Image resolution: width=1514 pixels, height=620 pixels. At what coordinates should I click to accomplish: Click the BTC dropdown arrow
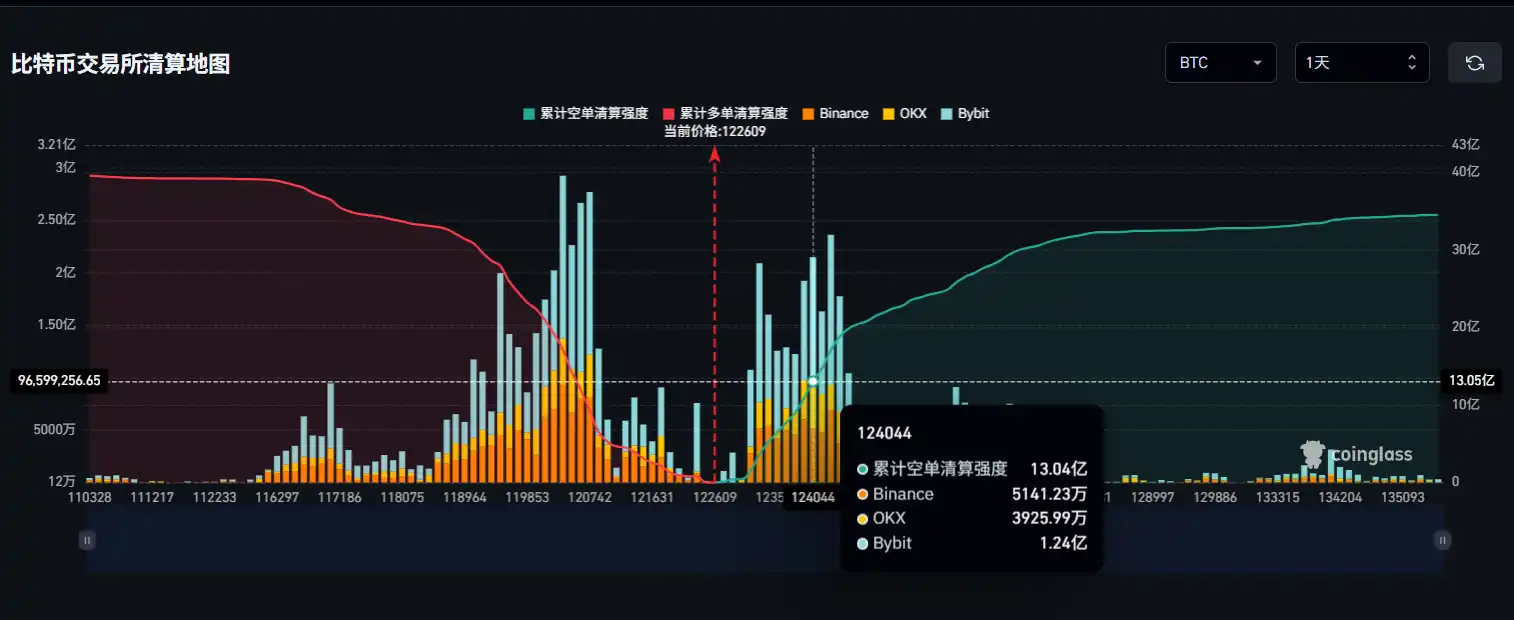[1258, 62]
